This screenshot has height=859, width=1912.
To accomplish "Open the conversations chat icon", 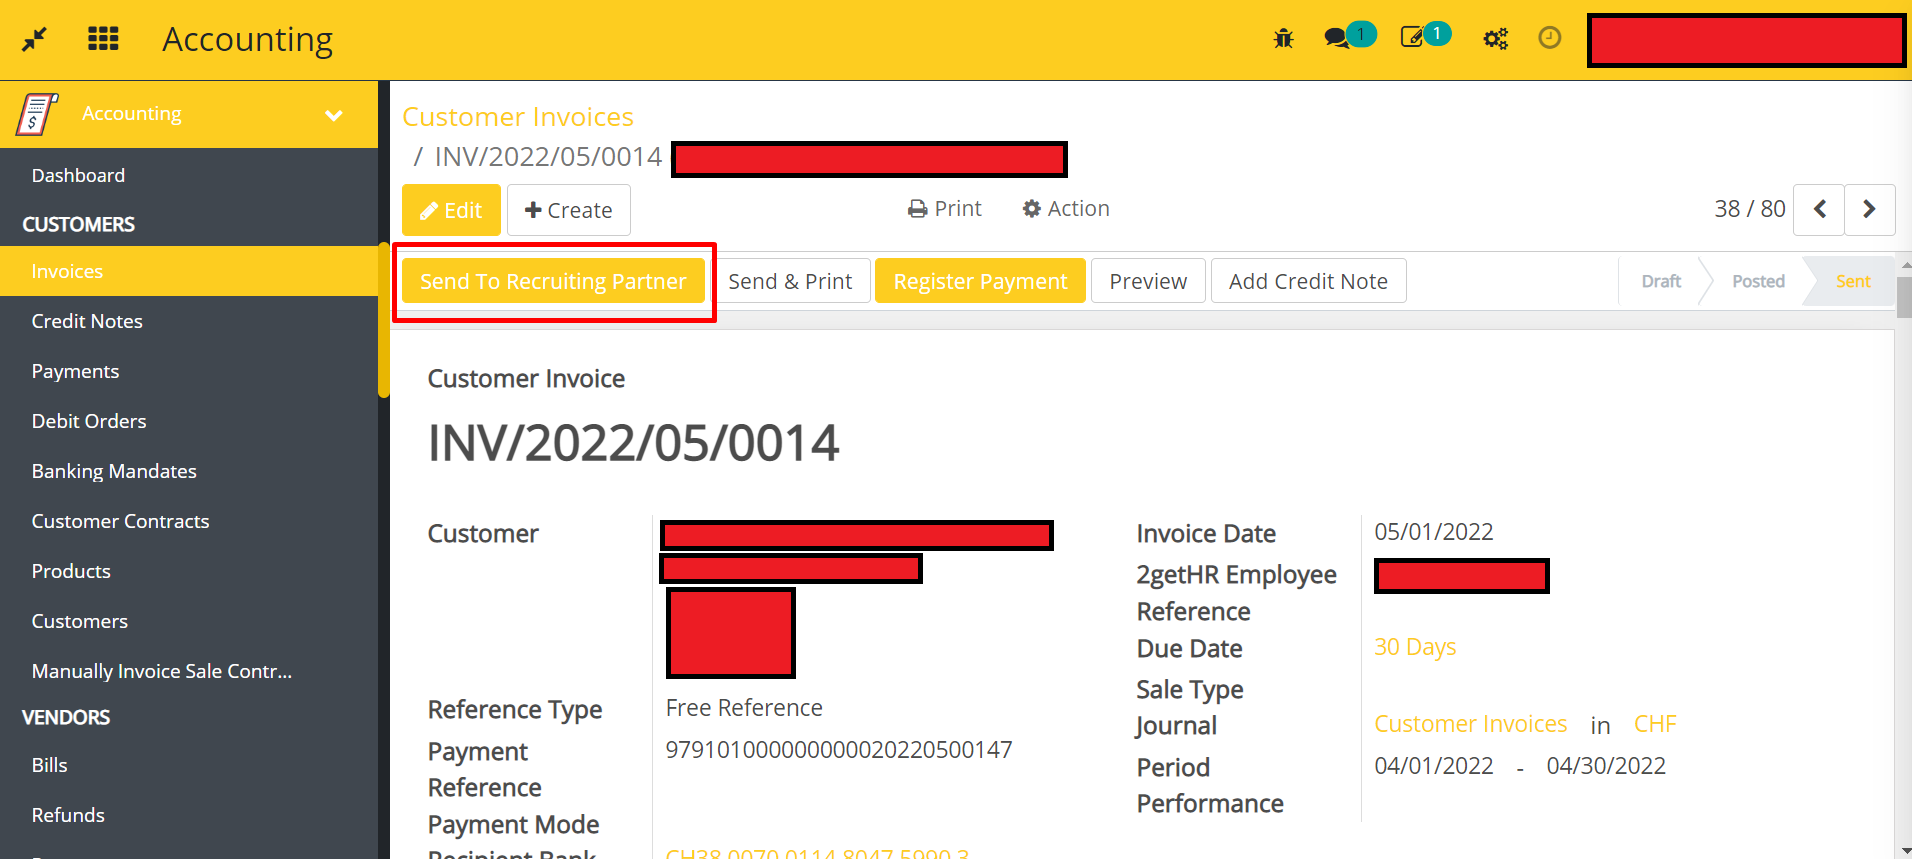I will coord(1337,39).
